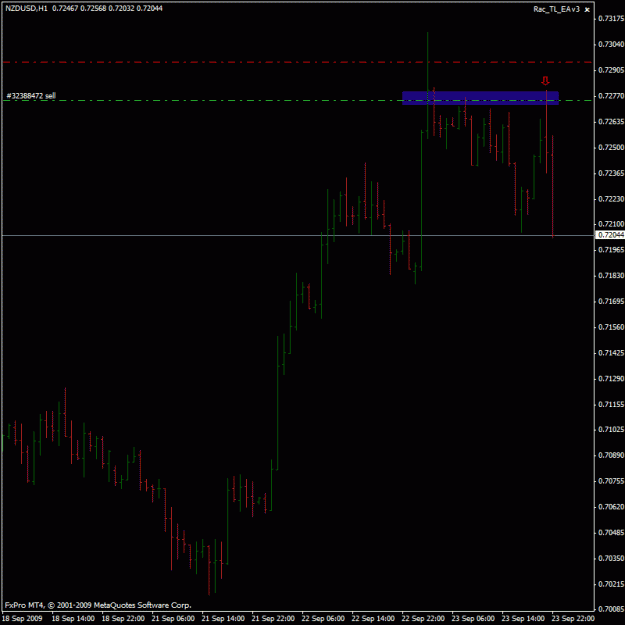Viewport: 625px width, 625px height.
Task: Click the FxPro MT4 copyright text
Action: [98, 605]
